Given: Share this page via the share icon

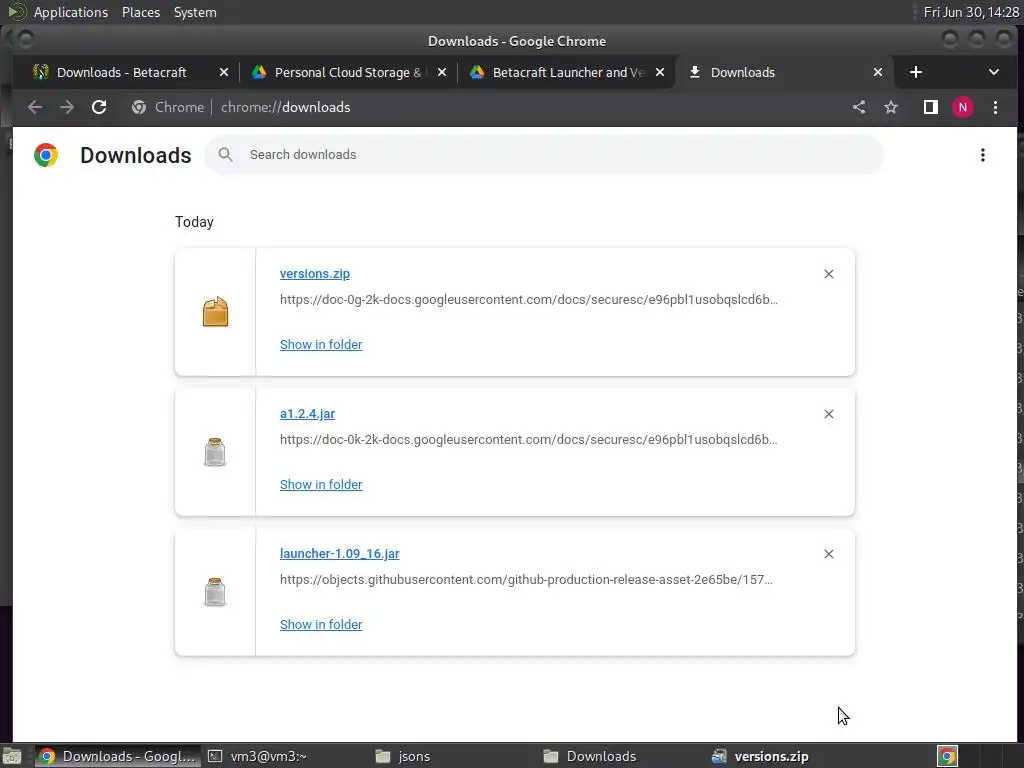Looking at the screenshot, I should (x=859, y=107).
